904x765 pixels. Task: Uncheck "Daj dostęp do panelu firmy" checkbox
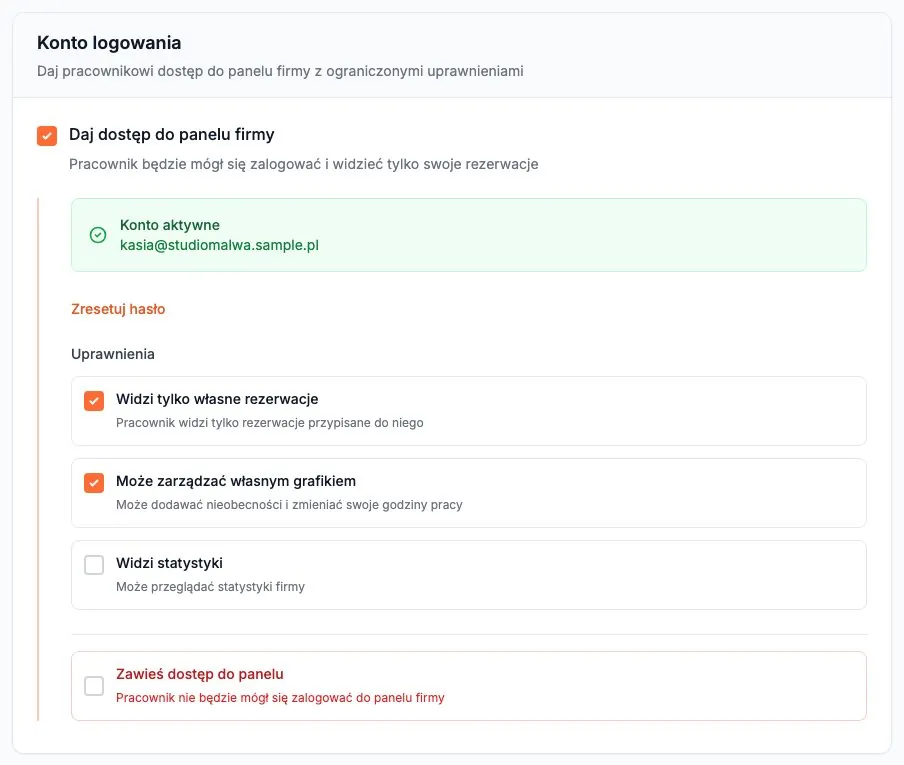coord(47,136)
